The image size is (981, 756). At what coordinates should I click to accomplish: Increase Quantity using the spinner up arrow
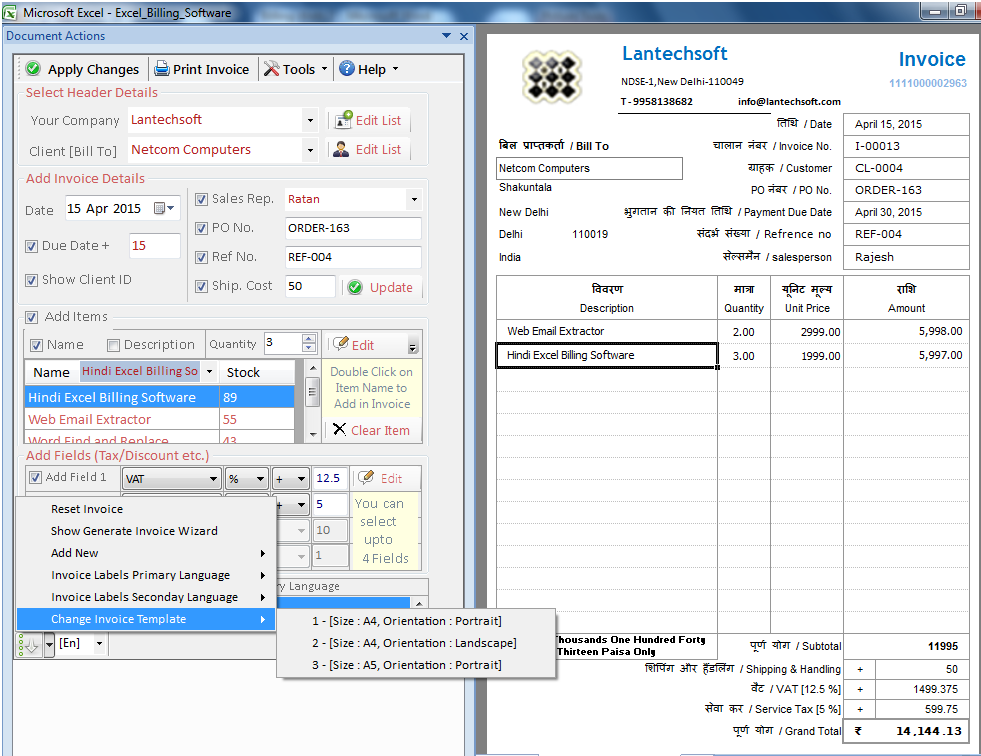pyautogui.click(x=308, y=338)
